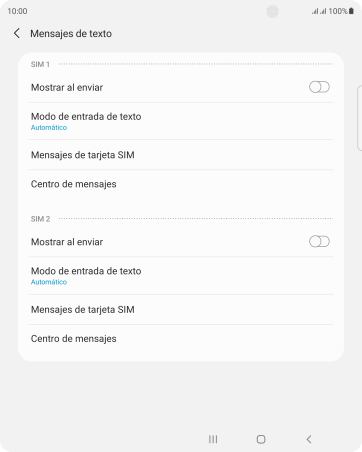The width and height of the screenshot is (362, 452).
Task: Tap the signal strength icons in status bar
Action: (319, 11)
